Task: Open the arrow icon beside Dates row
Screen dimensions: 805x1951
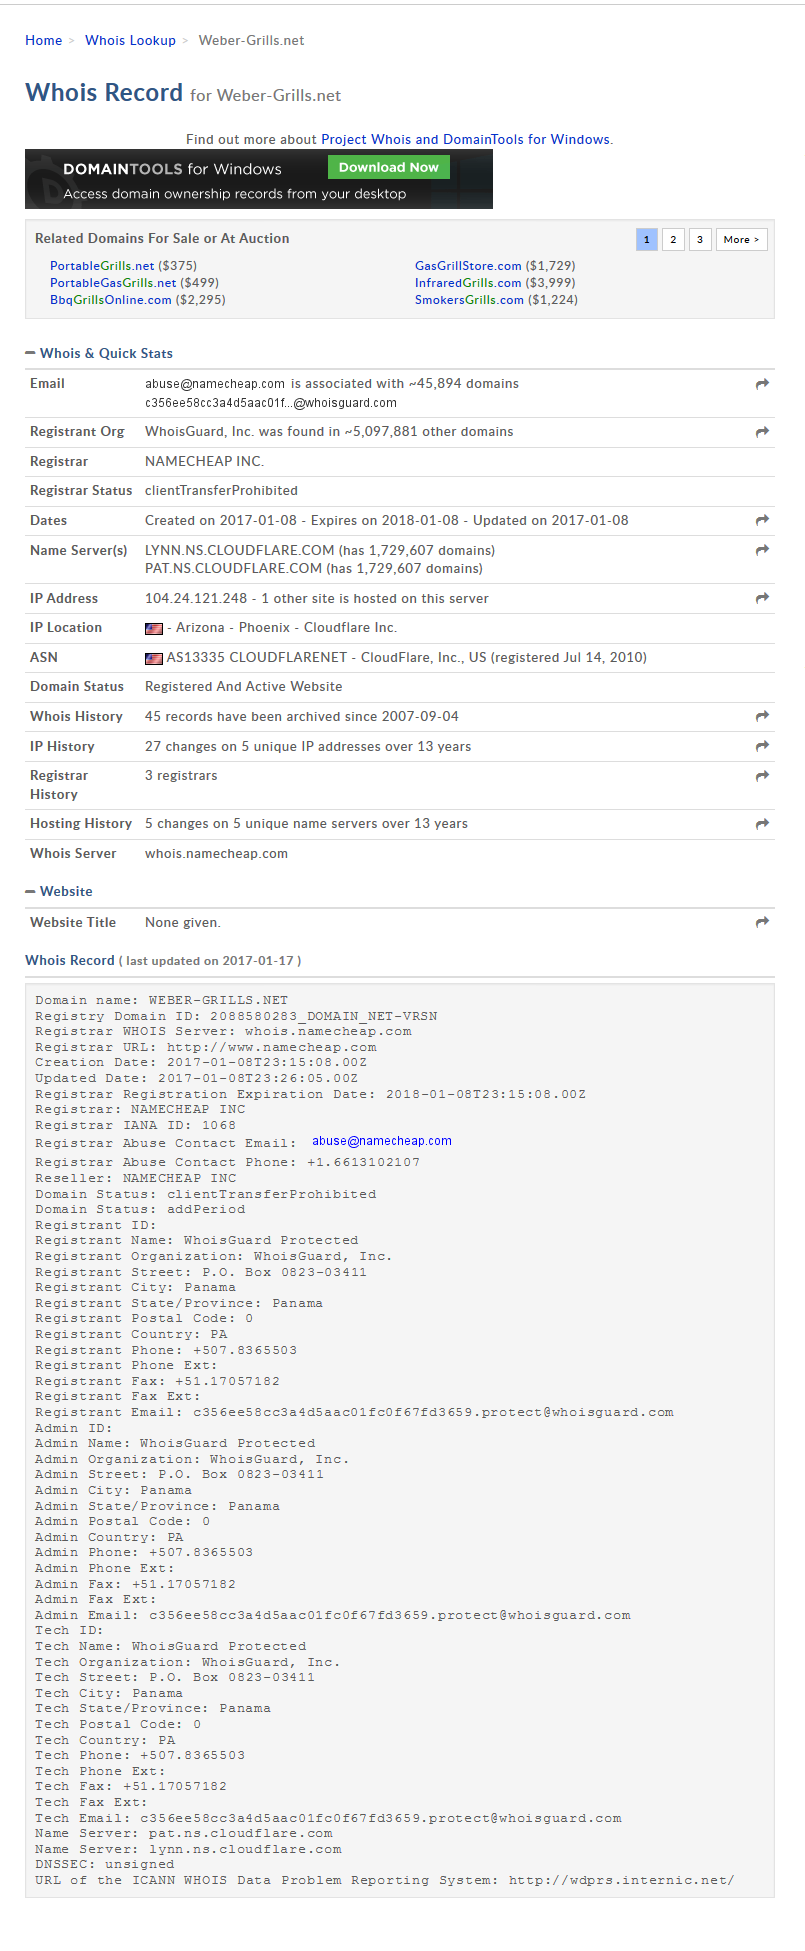Action: tap(762, 520)
